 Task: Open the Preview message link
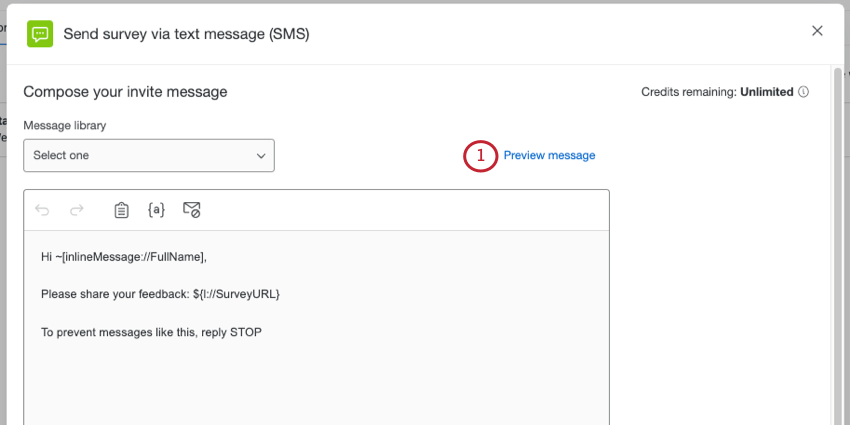click(x=549, y=156)
